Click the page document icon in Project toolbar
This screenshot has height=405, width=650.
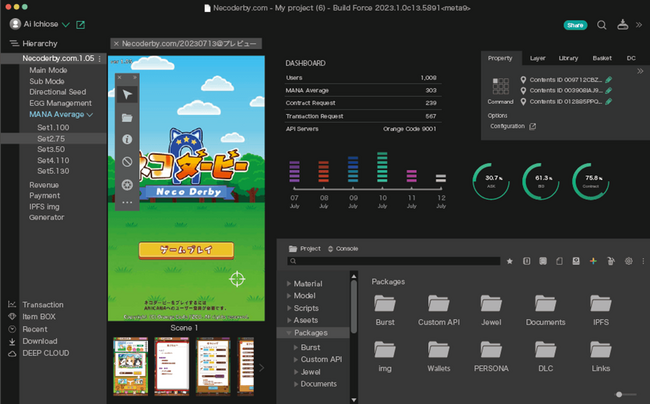pyautogui.click(x=559, y=261)
